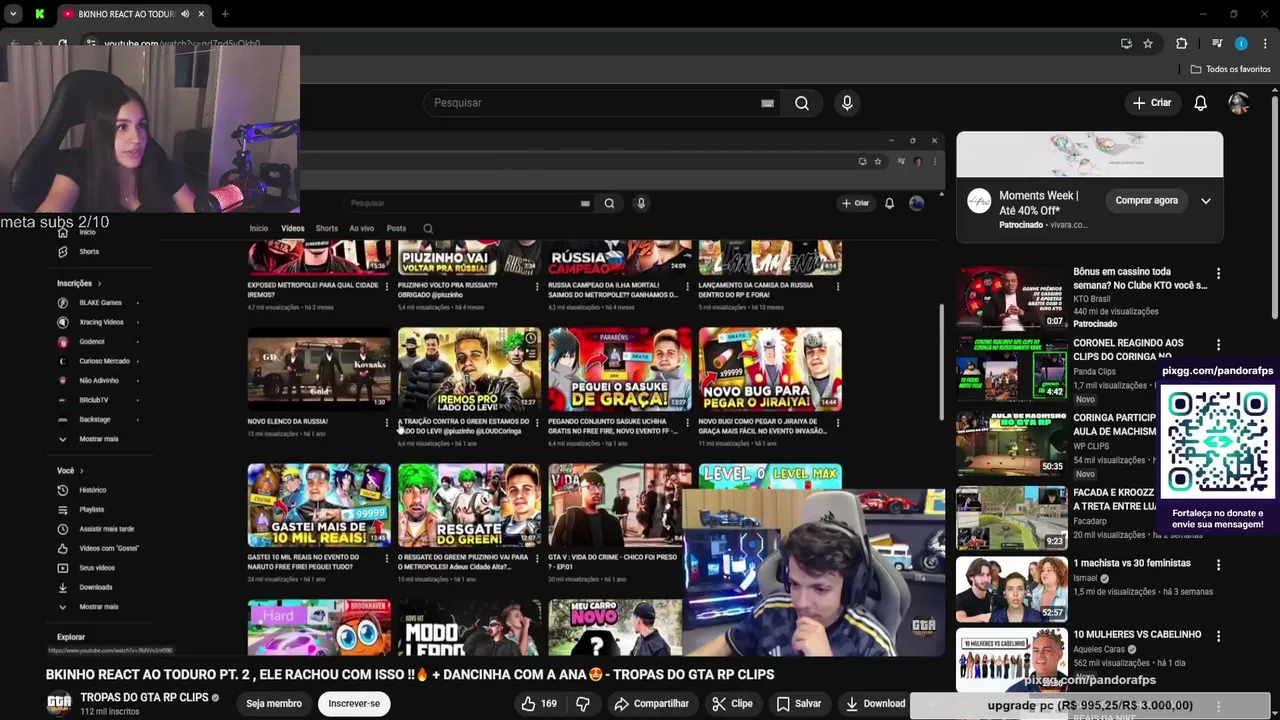Open the tab search chevron in Chrome
1280x720 pixels.
pos(13,14)
